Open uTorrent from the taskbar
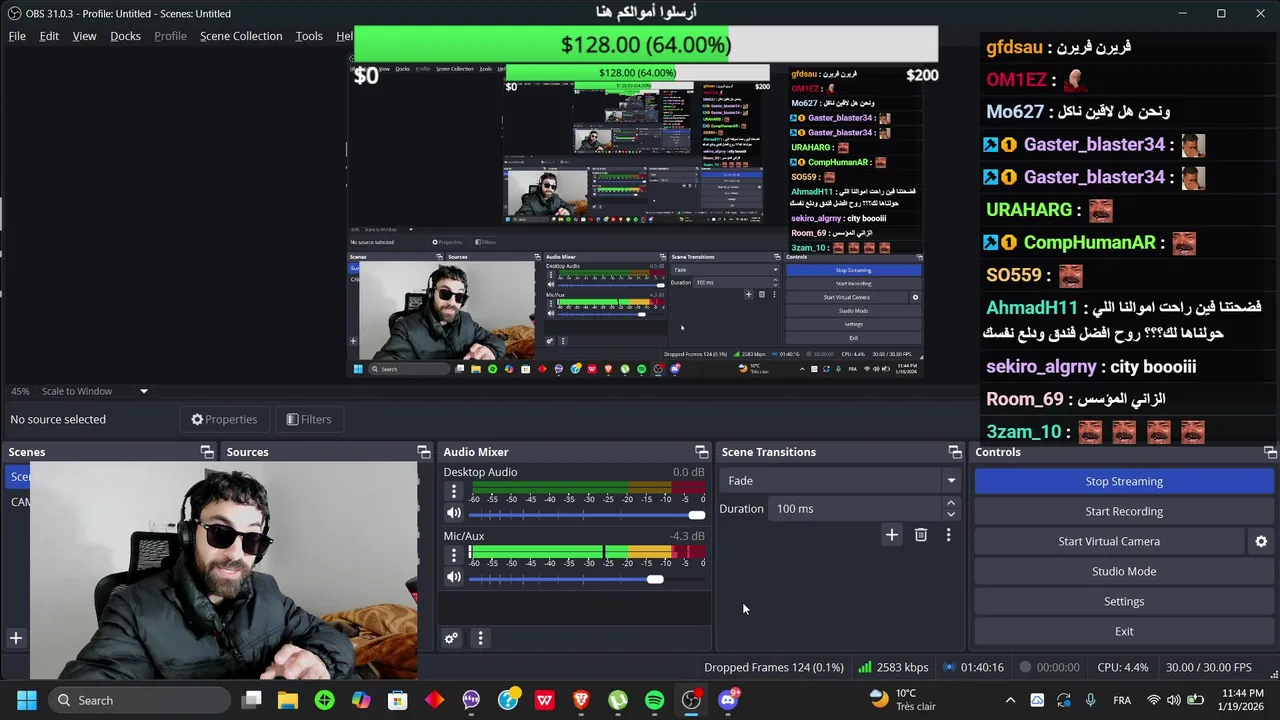Image resolution: width=1280 pixels, height=720 pixels. pos(618,700)
